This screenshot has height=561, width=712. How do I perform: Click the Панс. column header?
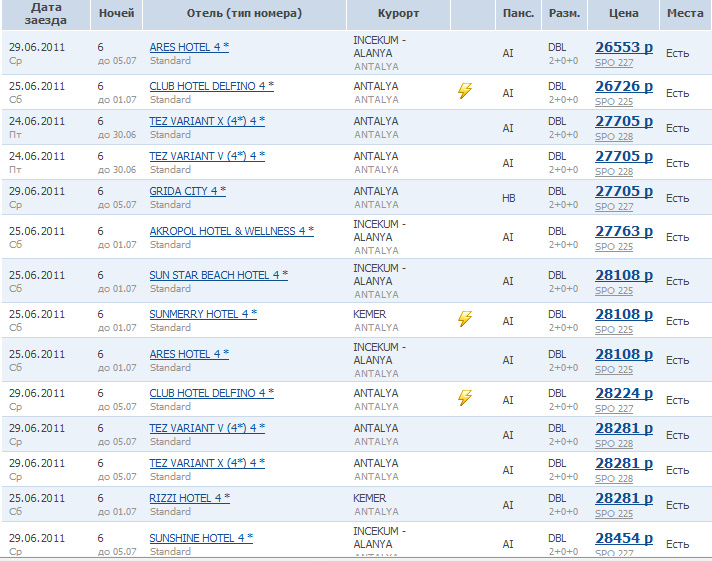click(518, 14)
